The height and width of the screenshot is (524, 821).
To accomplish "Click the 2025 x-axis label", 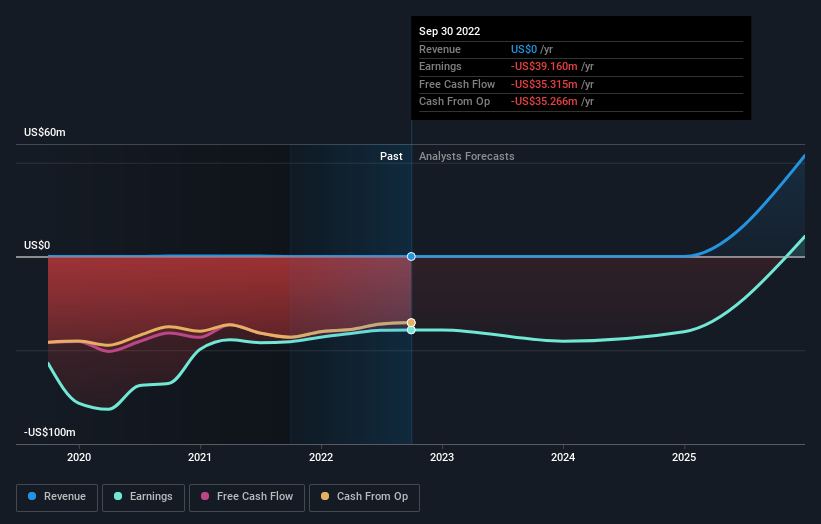I will pyautogui.click(x=684, y=458).
